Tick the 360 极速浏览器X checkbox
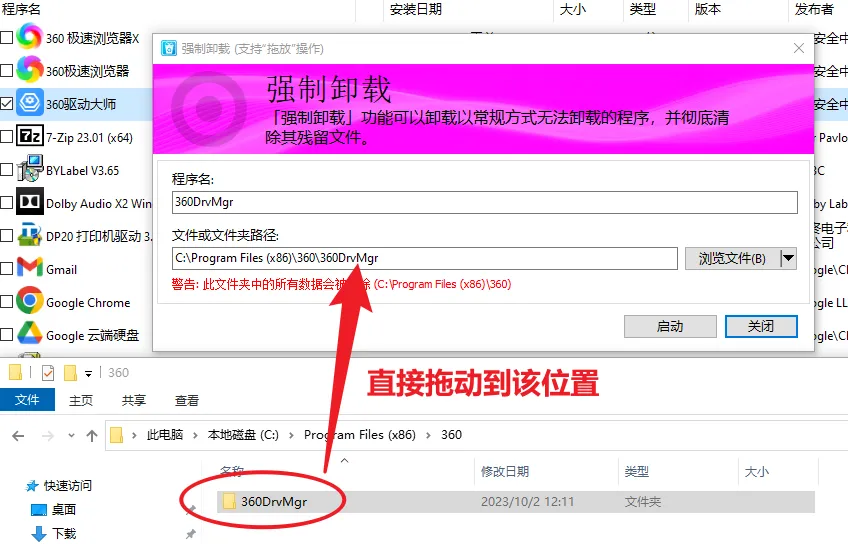The height and width of the screenshot is (544, 848). click(x=6, y=37)
